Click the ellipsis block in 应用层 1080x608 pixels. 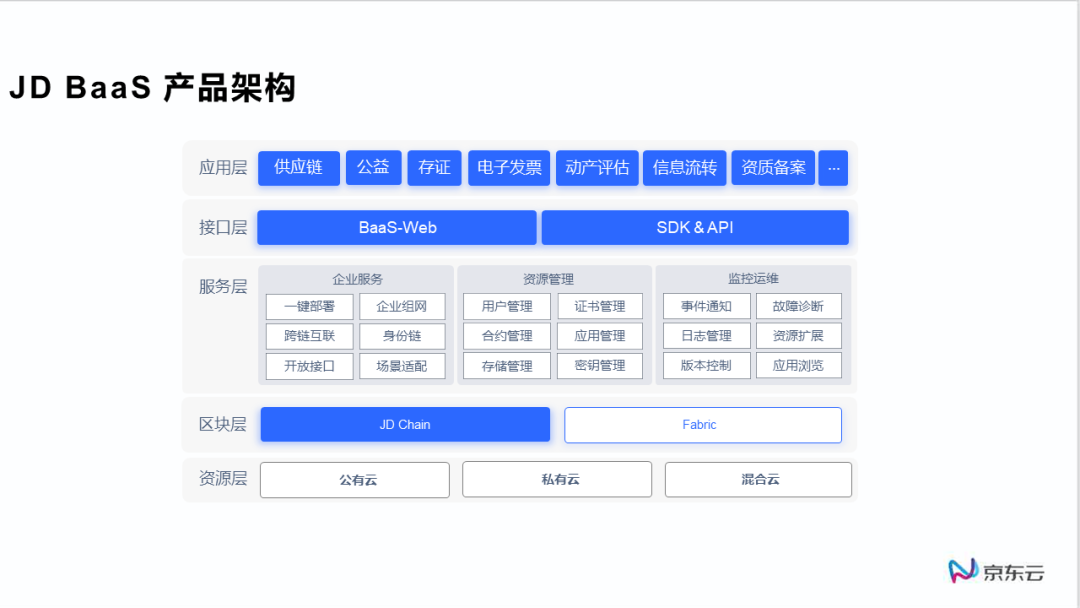tap(833, 168)
